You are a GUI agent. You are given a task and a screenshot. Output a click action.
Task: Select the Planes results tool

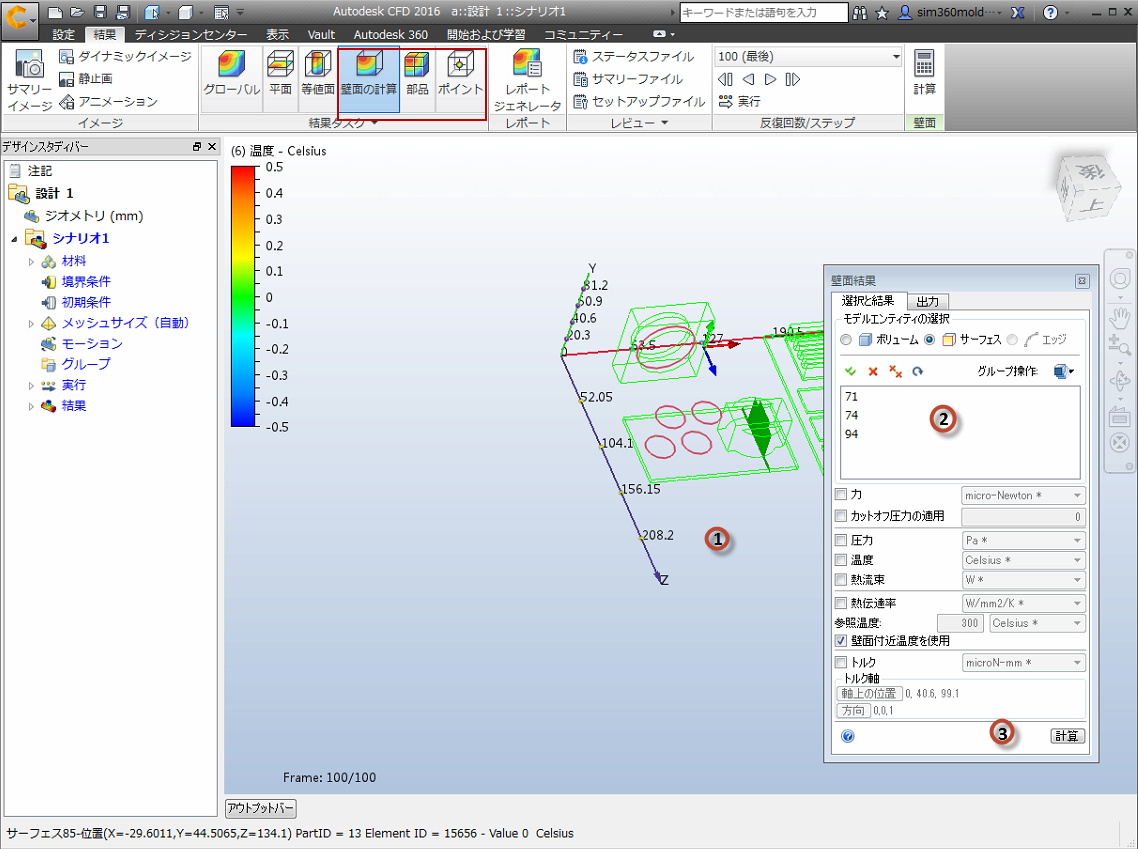pos(280,73)
